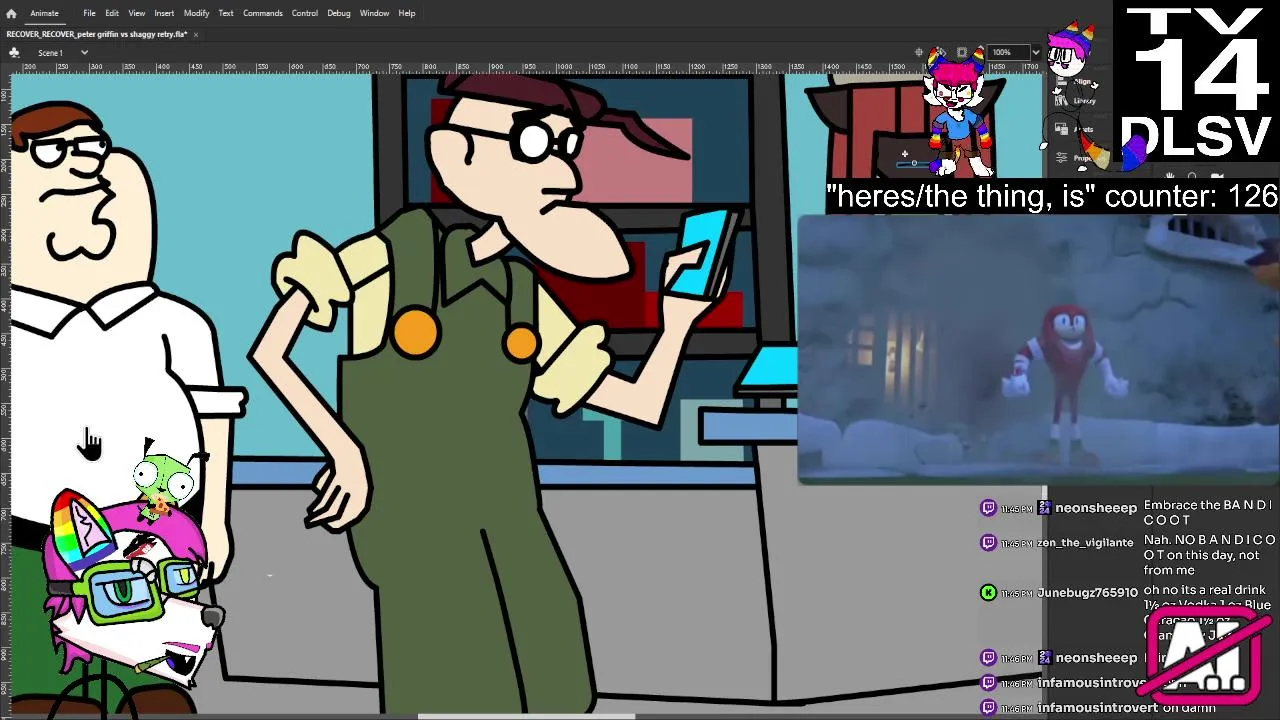Open the Control menu
Viewport: 1280px width, 720px height.
pos(305,13)
